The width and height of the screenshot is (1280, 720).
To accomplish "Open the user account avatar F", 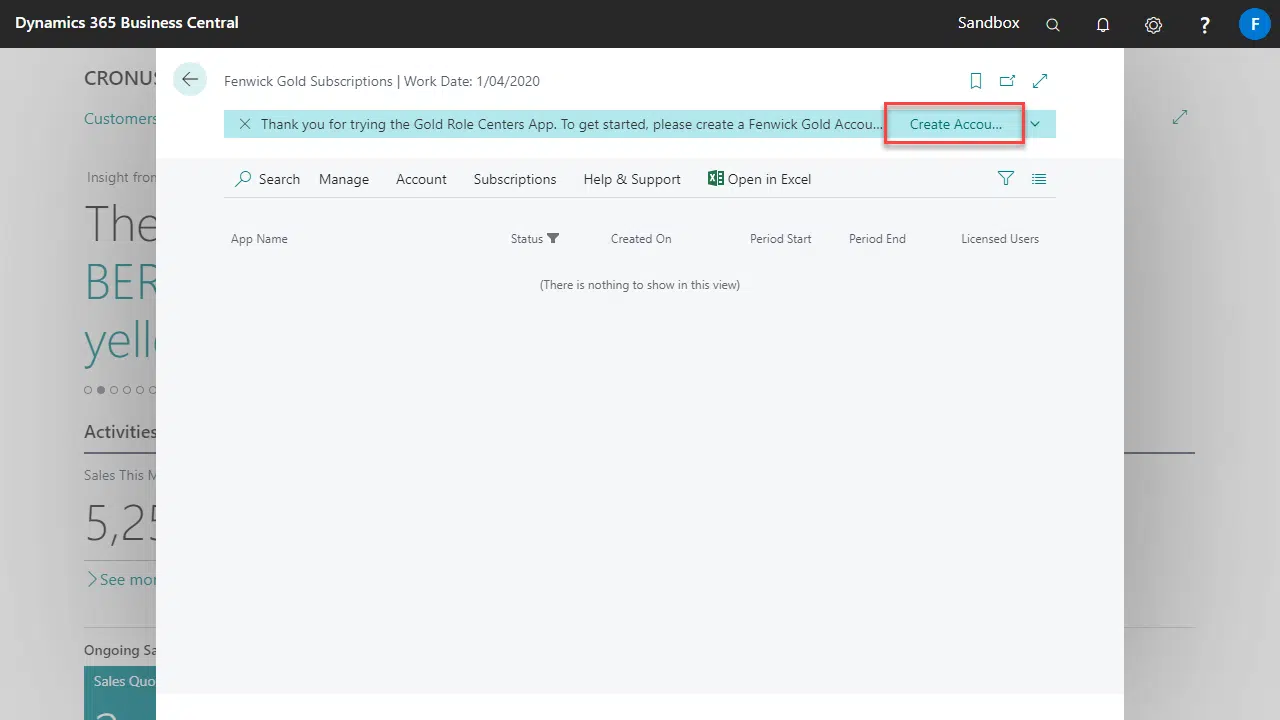I will click(x=1254, y=24).
